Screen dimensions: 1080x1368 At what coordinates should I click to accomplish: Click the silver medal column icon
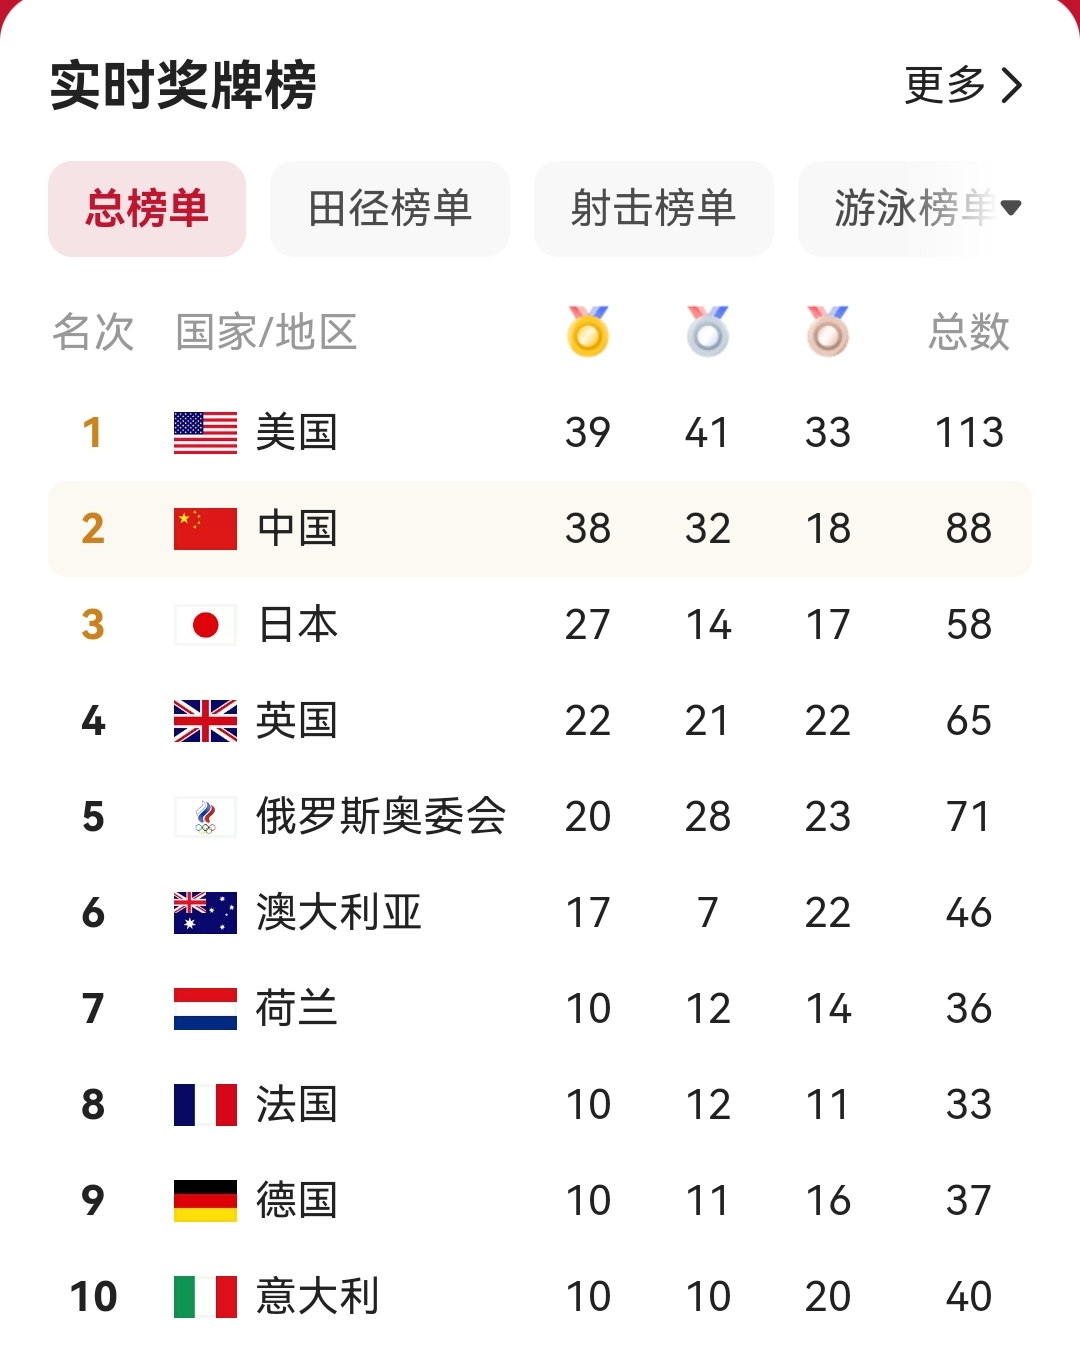coord(708,331)
